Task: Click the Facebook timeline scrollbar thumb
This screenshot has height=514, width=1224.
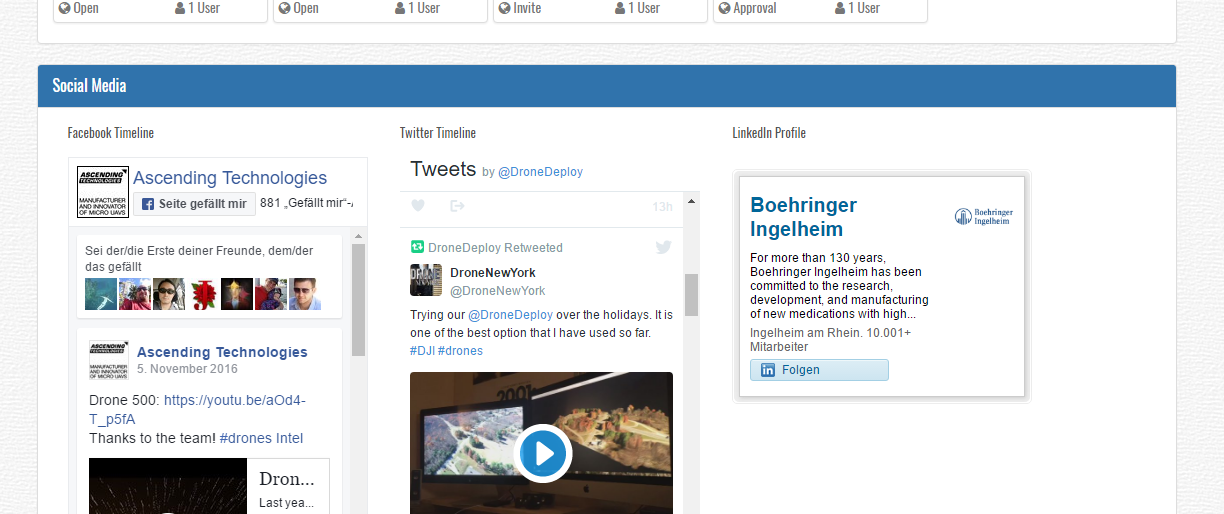Action: pyautogui.click(x=358, y=300)
